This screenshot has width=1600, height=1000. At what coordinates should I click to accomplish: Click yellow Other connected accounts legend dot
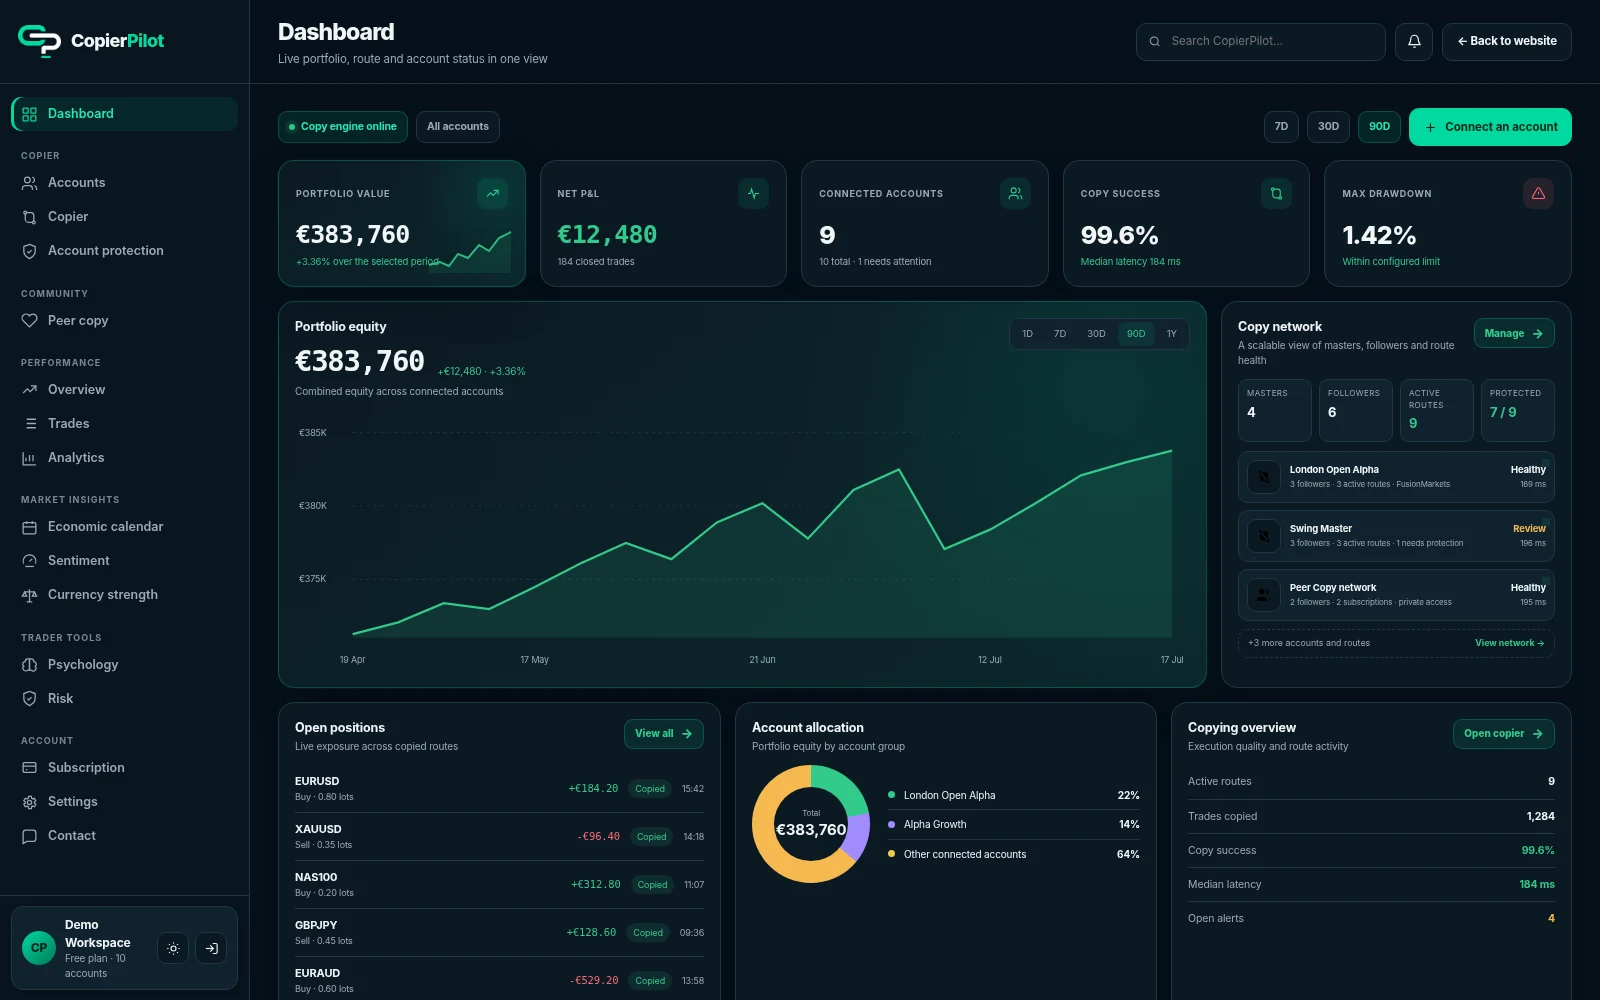[x=891, y=854]
